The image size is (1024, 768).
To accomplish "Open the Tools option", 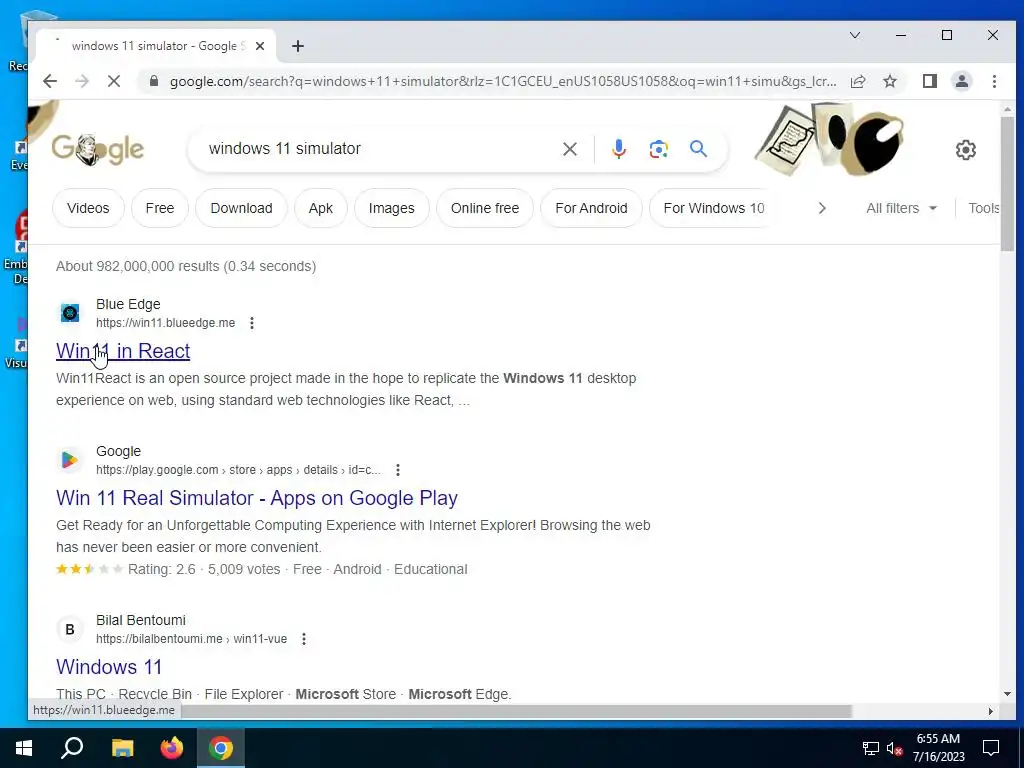I will tap(983, 208).
